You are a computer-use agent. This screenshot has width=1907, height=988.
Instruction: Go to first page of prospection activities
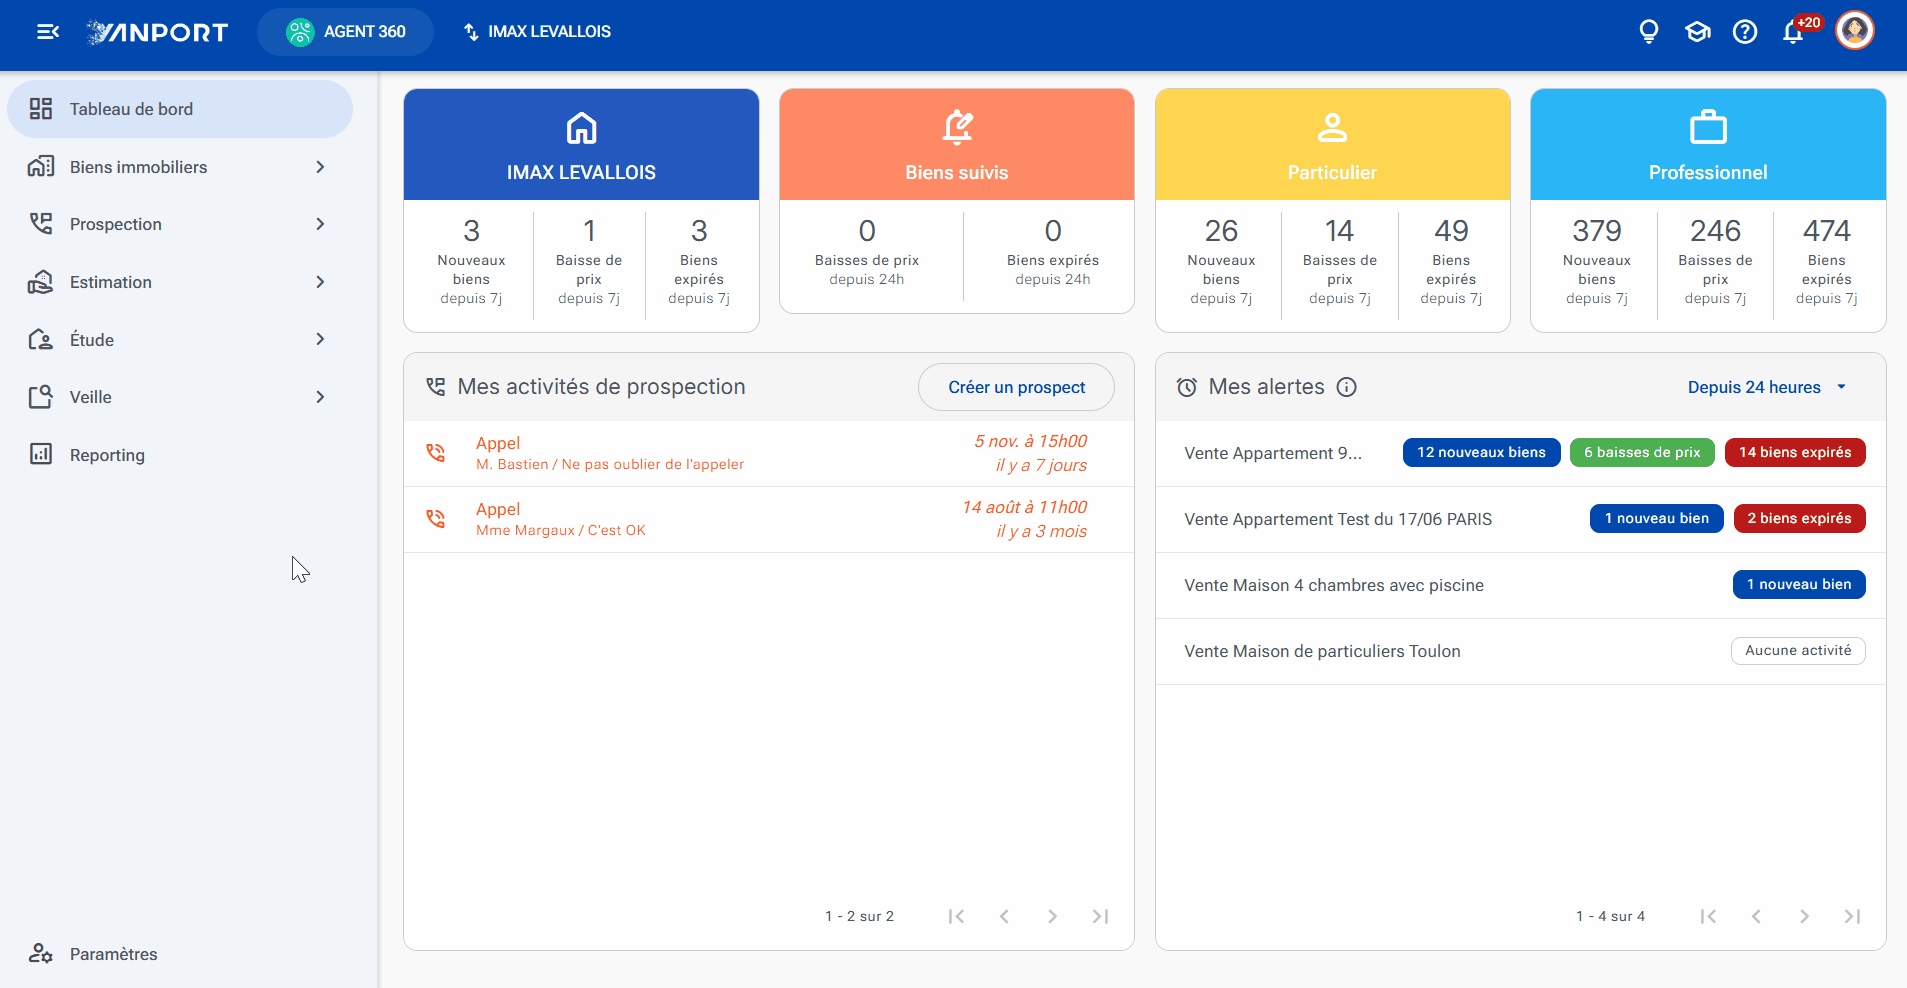tap(956, 916)
